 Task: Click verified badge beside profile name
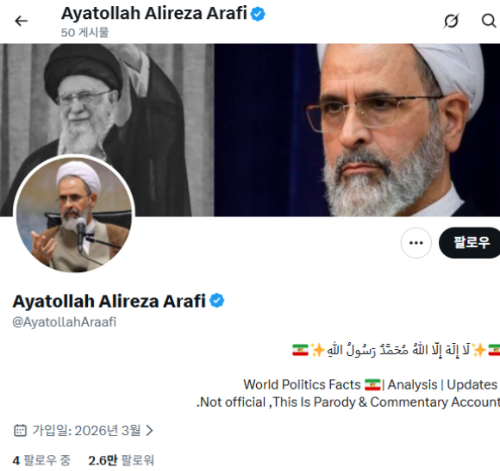tap(217, 301)
